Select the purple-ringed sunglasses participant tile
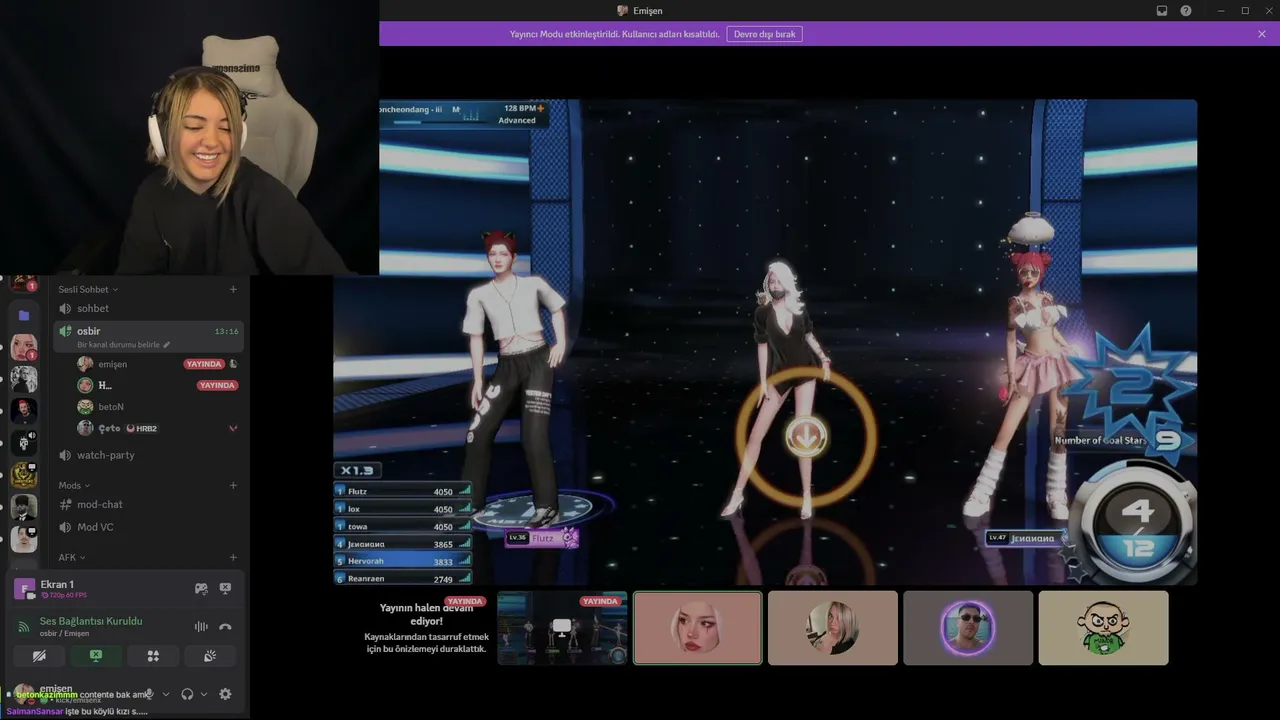The width and height of the screenshot is (1280, 720). pos(968,628)
